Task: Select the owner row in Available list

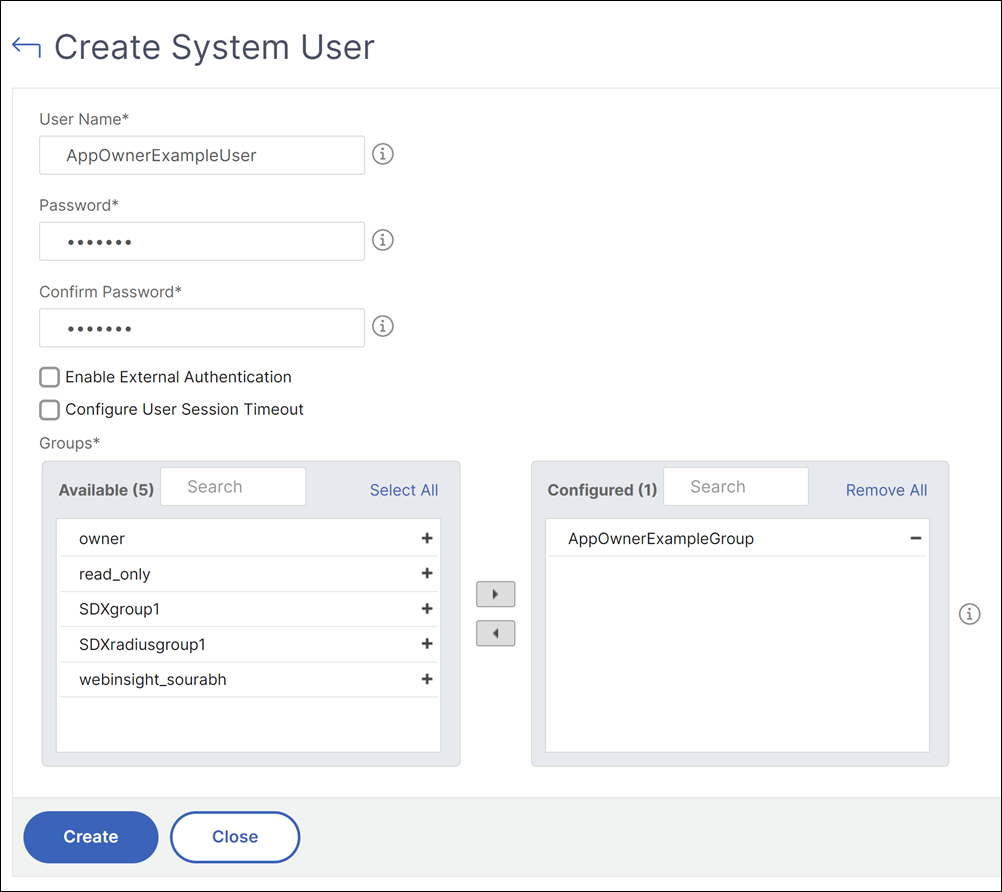Action: coord(248,538)
